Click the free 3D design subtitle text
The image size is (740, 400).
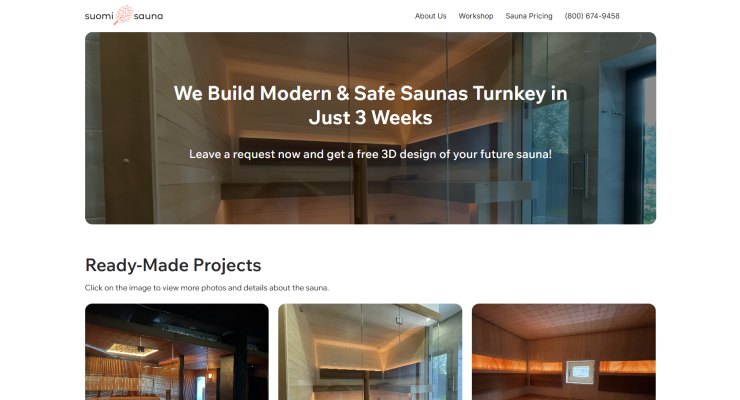click(x=370, y=154)
